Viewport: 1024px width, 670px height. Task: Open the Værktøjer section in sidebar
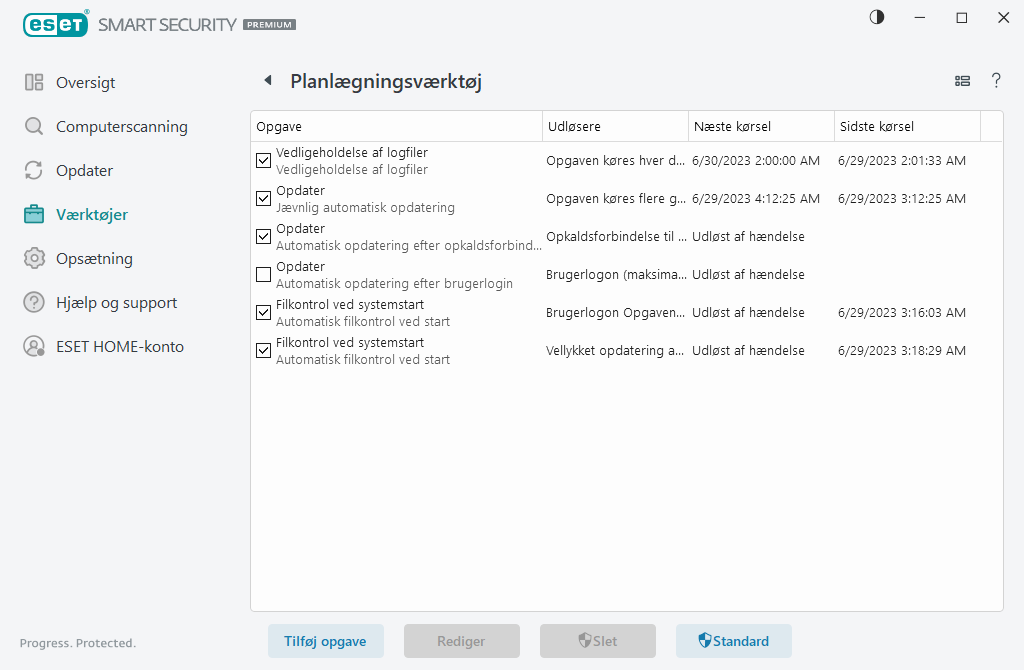point(91,215)
